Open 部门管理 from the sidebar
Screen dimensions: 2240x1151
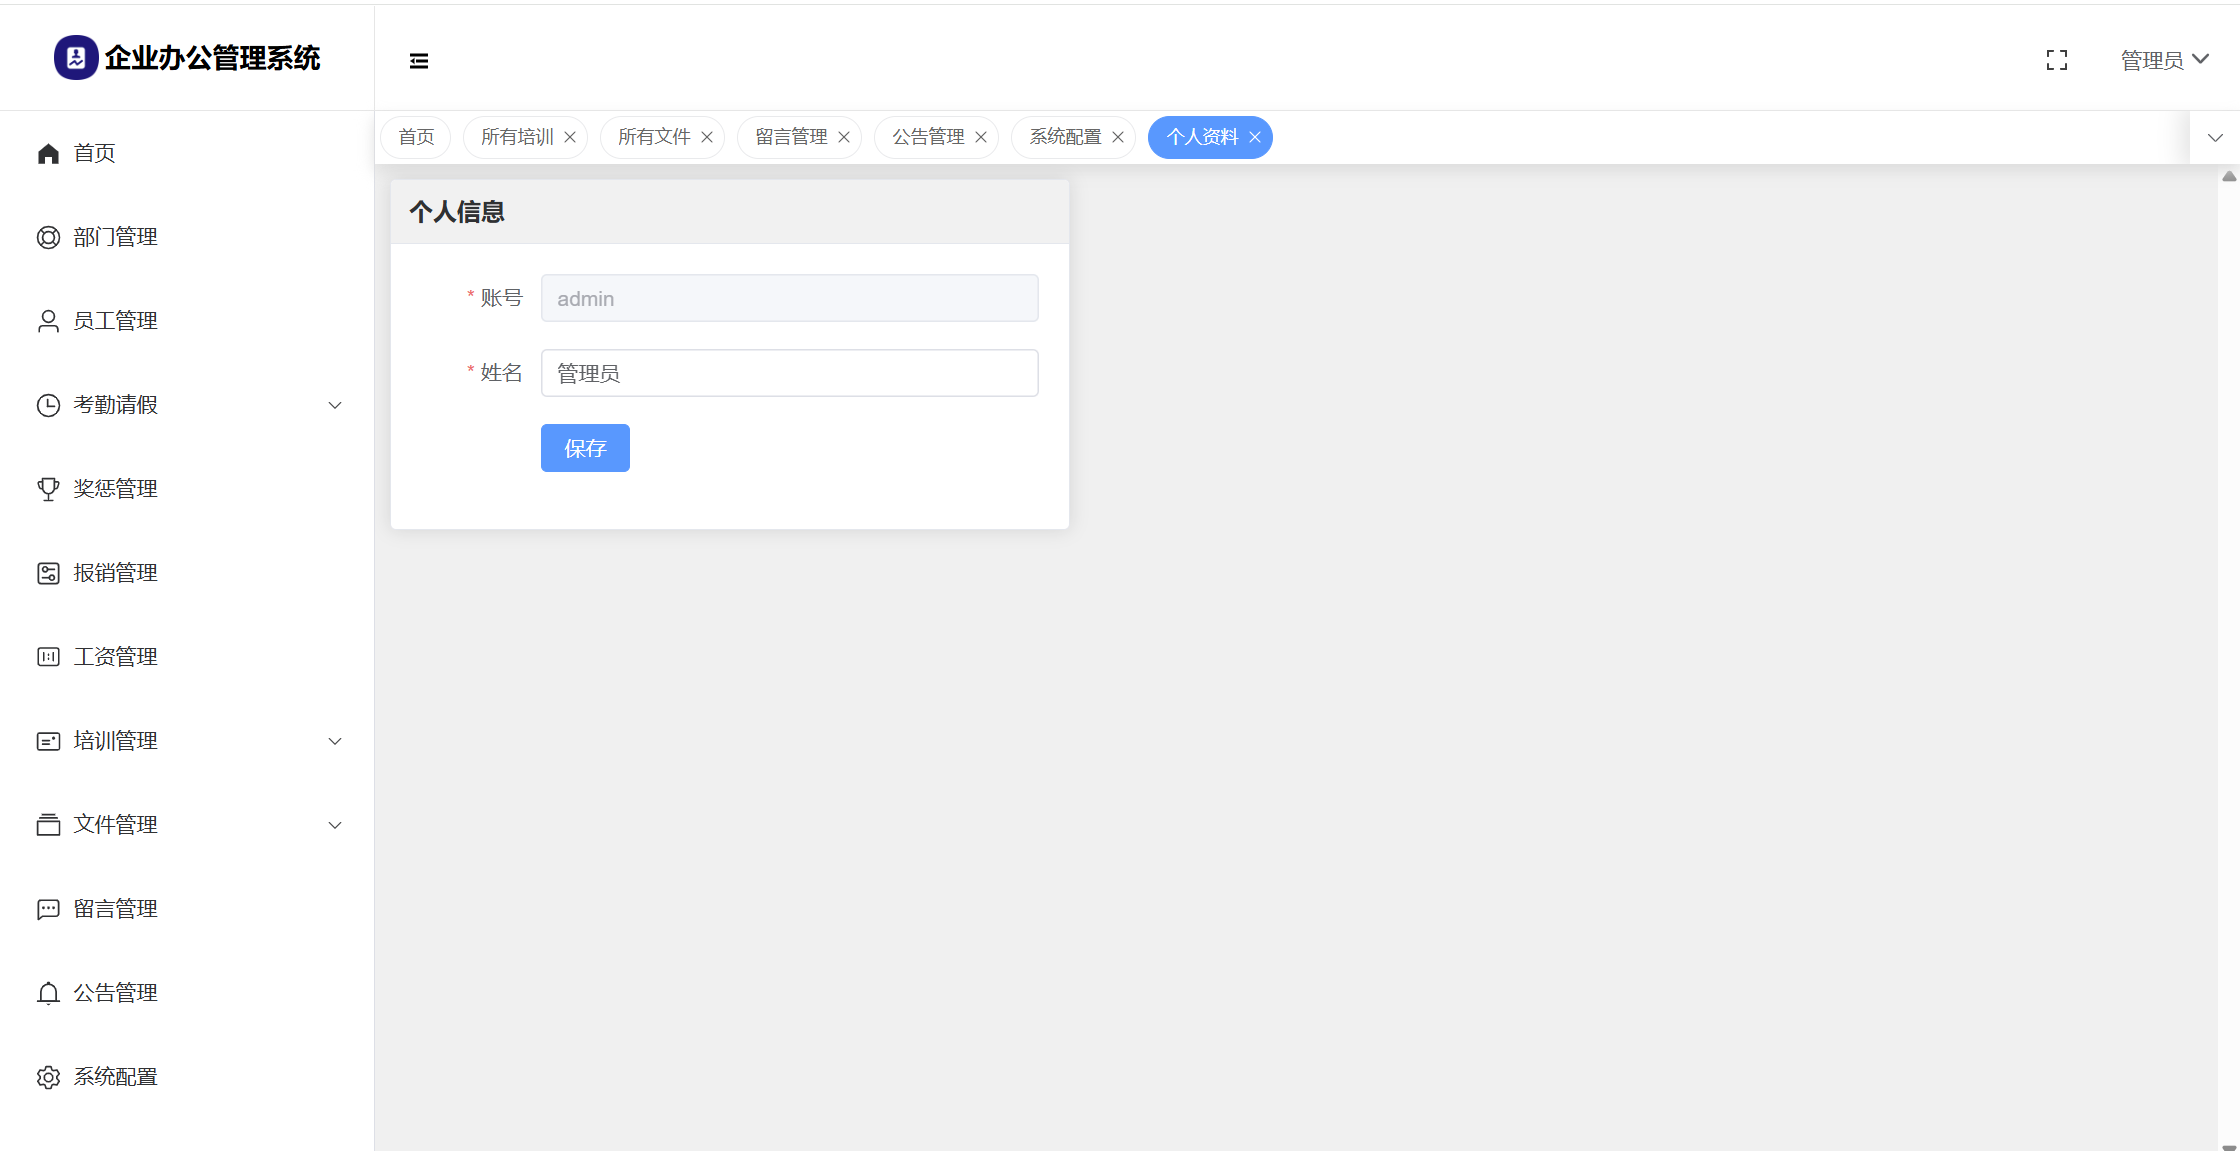[115, 237]
